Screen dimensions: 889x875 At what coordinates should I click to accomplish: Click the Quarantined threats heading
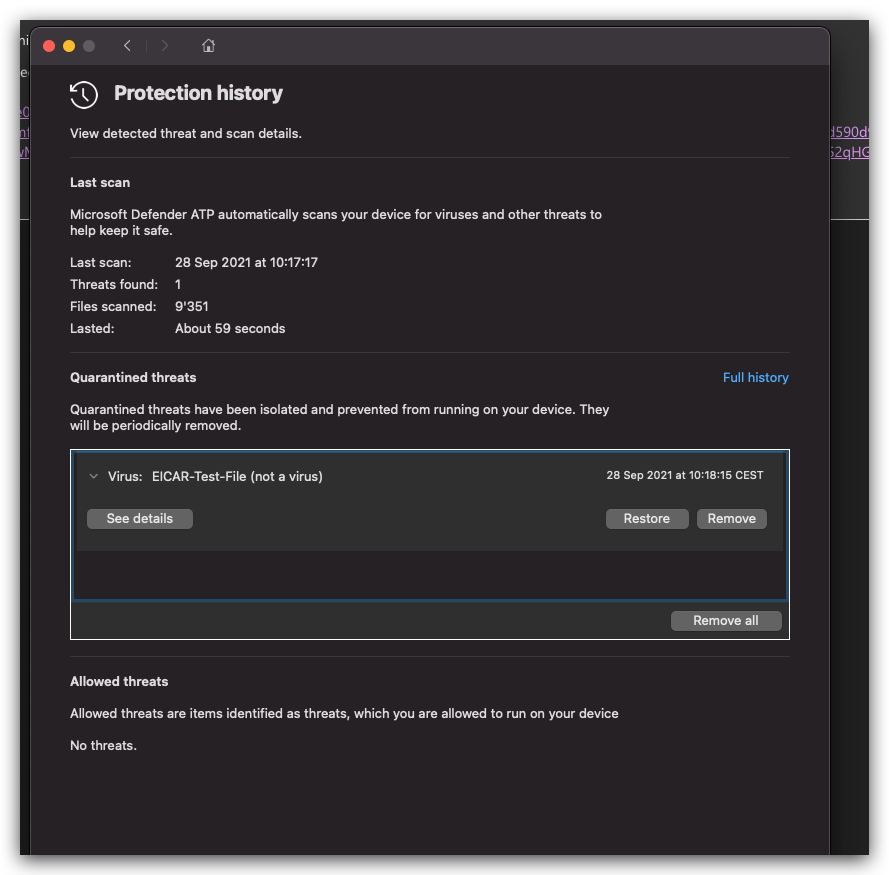133,378
